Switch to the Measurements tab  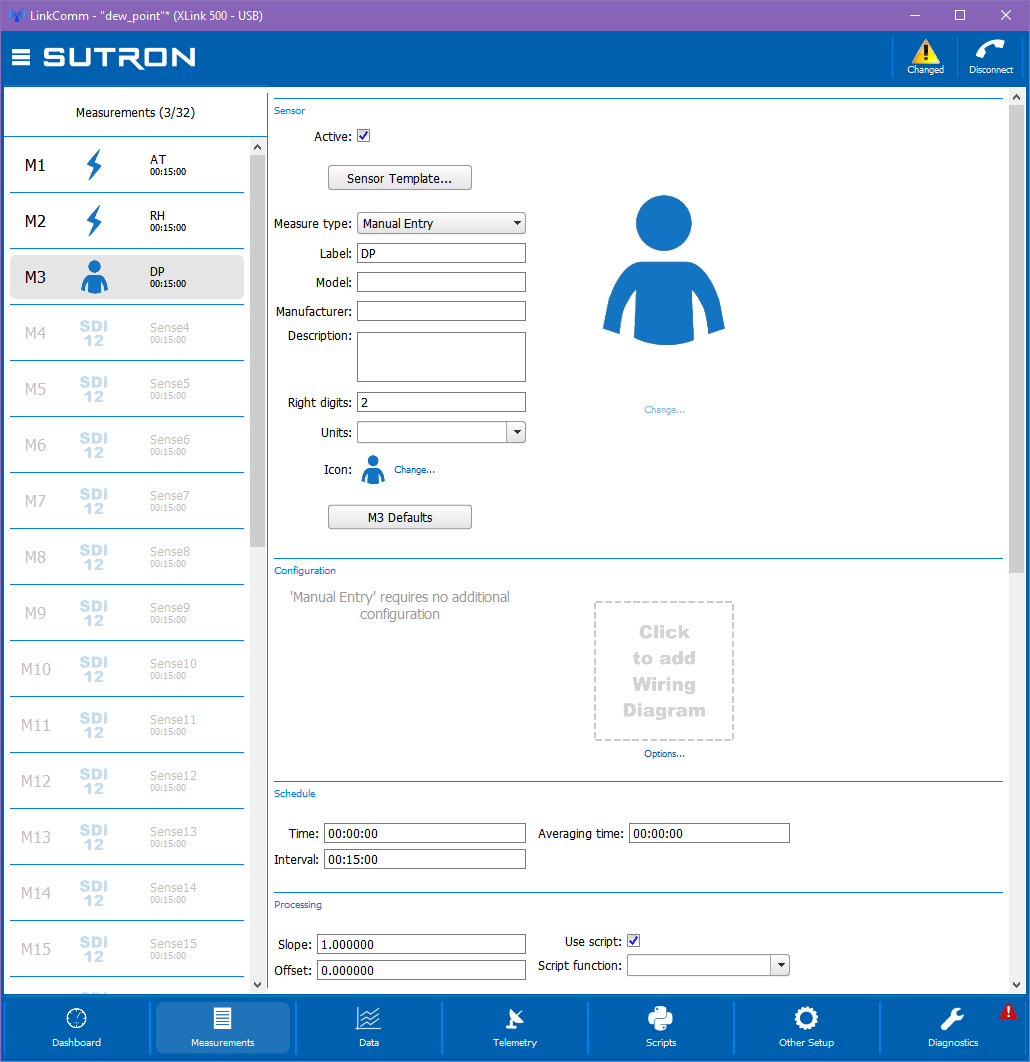coord(223,1027)
